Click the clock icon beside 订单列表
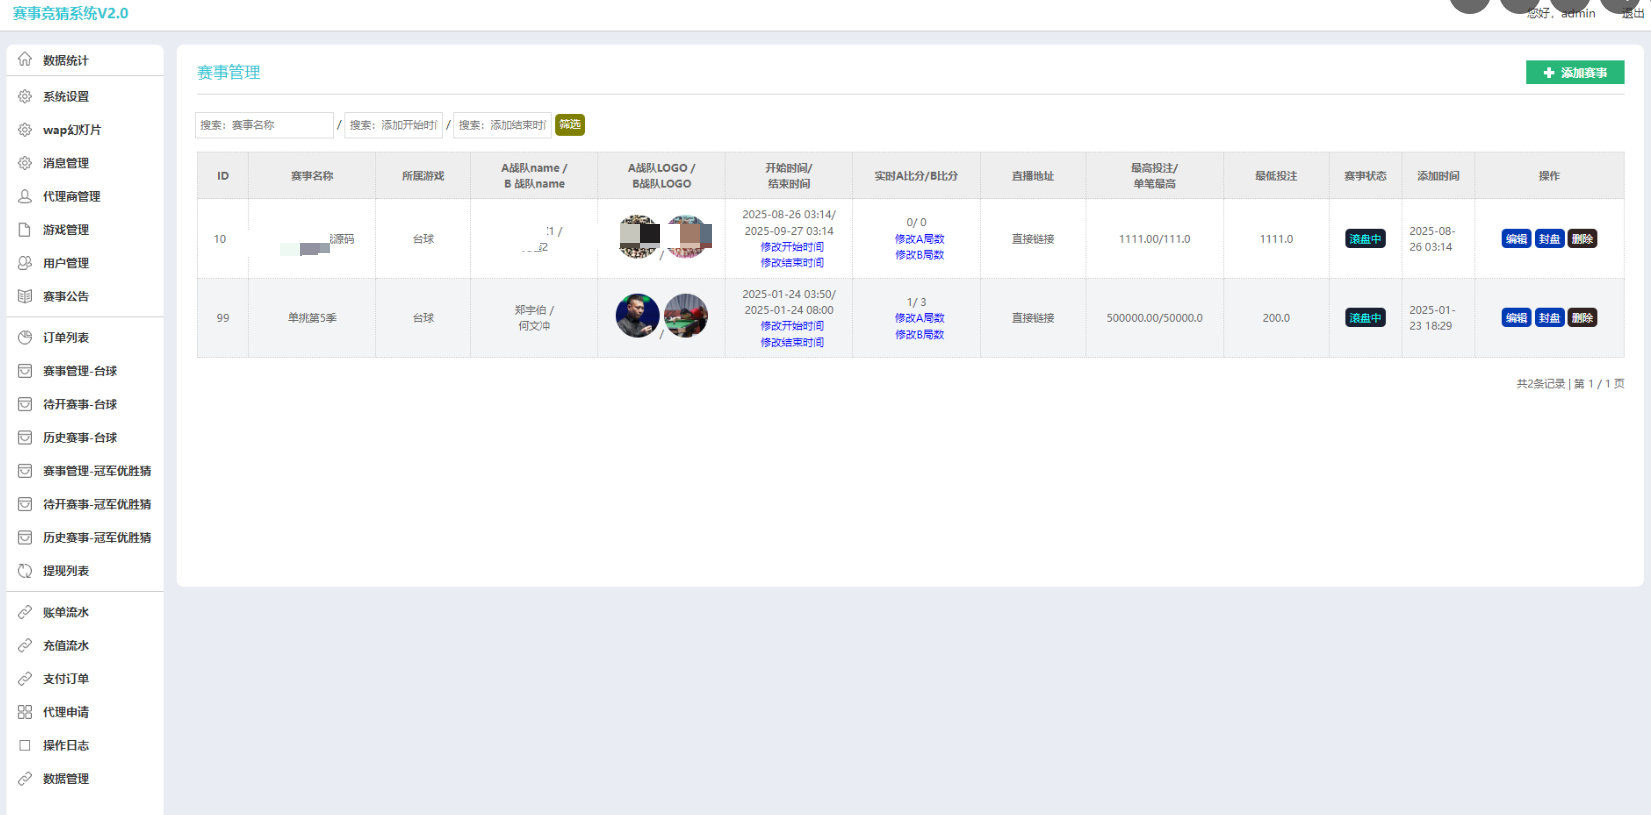The height and width of the screenshot is (815, 1651). tap(25, 338)
